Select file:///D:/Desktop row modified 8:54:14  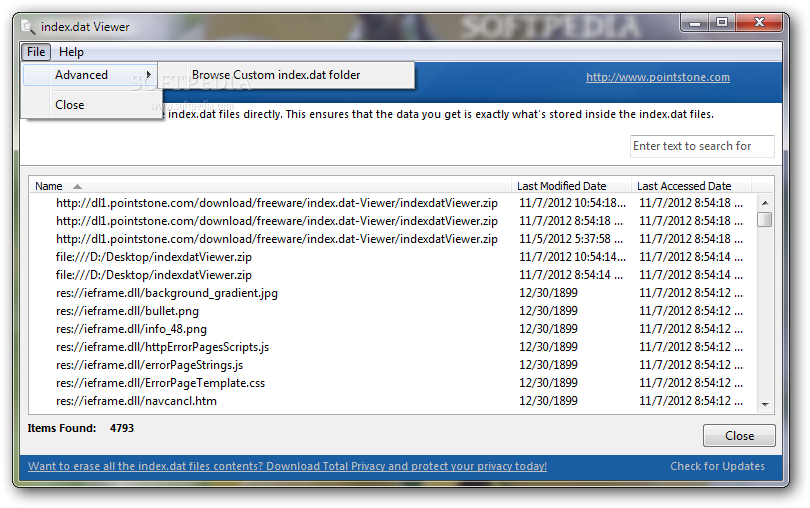point(393,275)
